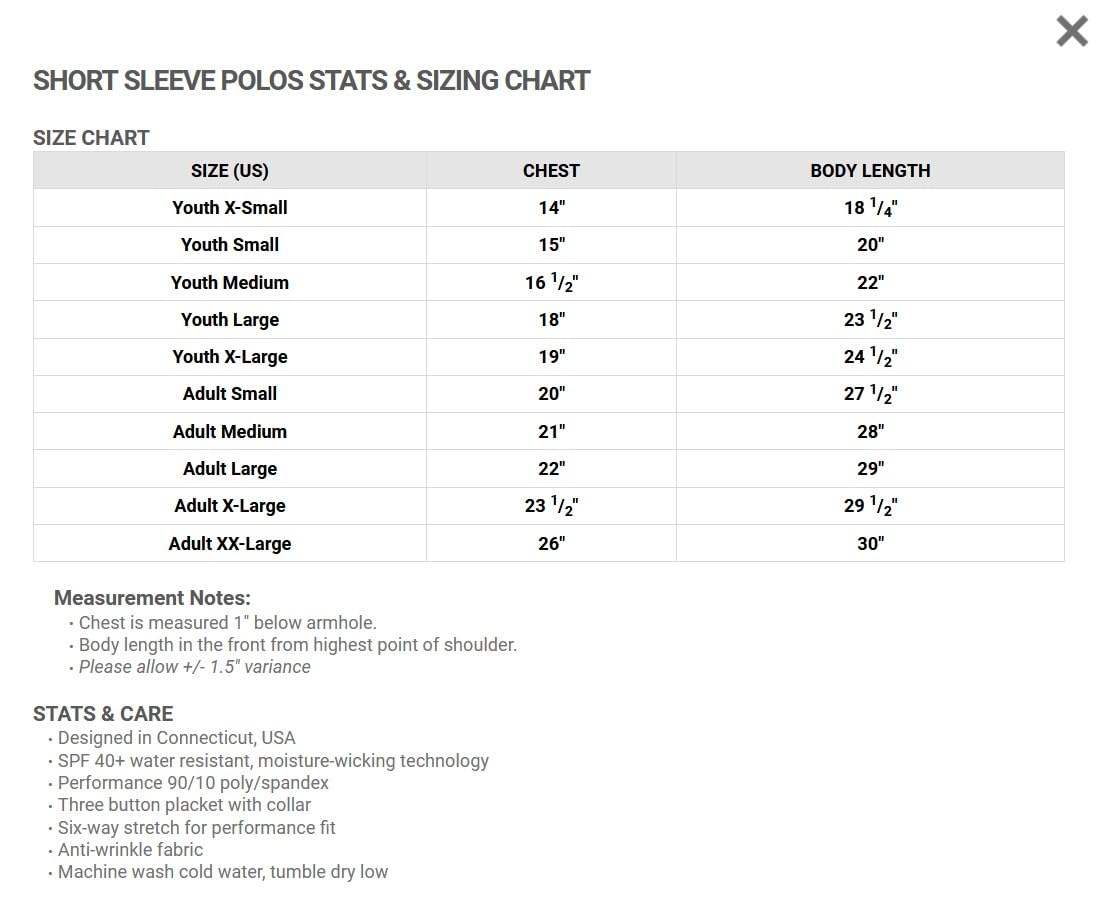This screenshot has width=1101, height=914.
Task: Click the Short Sleeve Polos chart title
Action: pyautogui.click(x=312, y=81)
